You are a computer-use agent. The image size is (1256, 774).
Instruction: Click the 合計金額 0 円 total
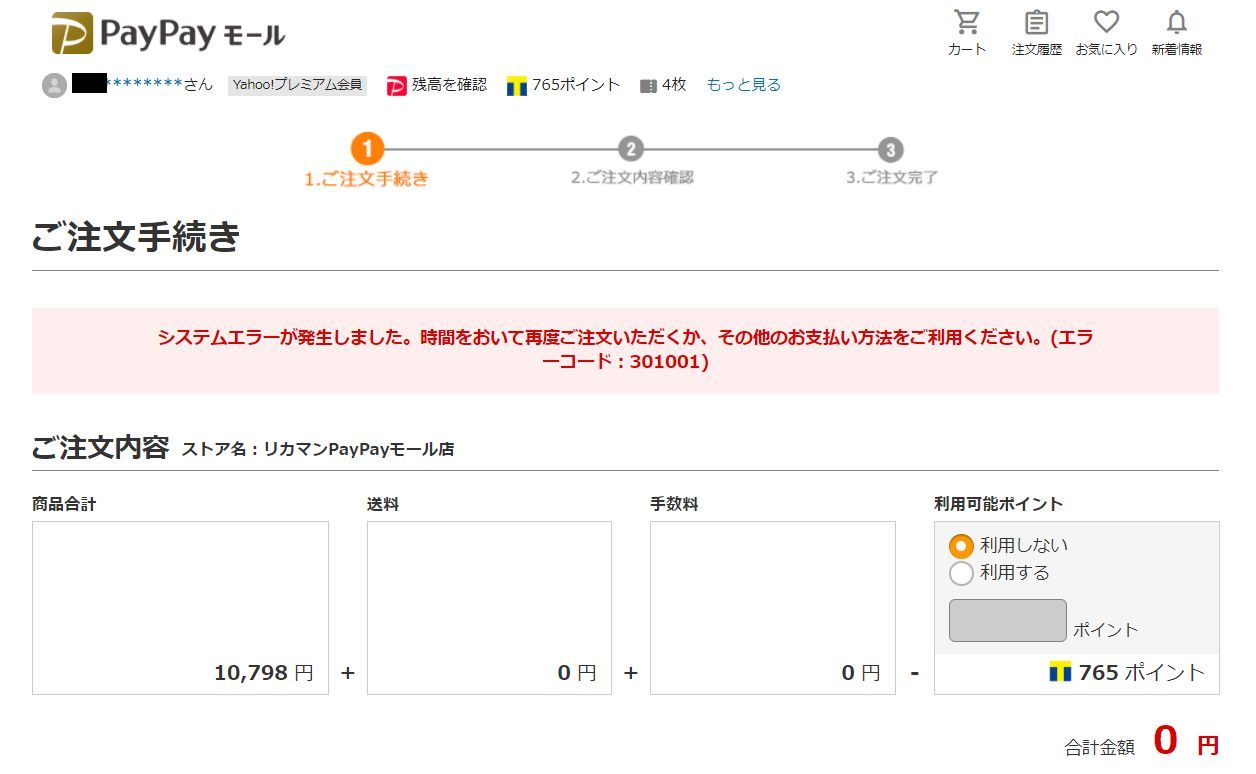pos(1141,743)
